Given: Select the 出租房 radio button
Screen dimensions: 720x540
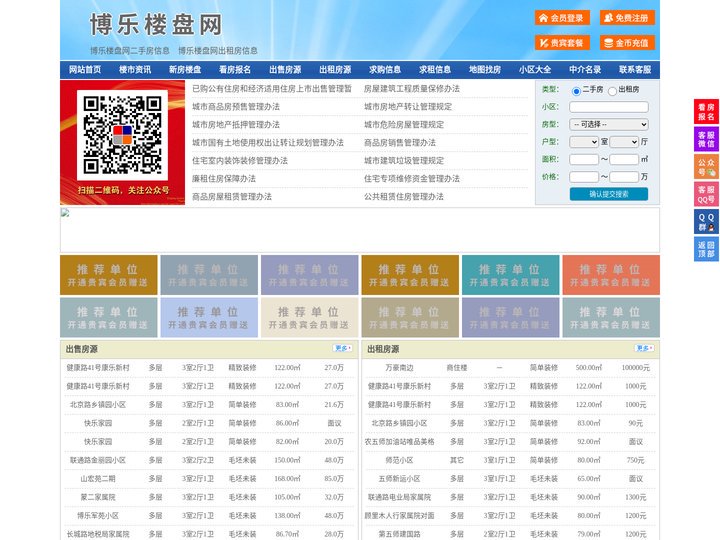Looking at the screenshot, I should 612,91.
